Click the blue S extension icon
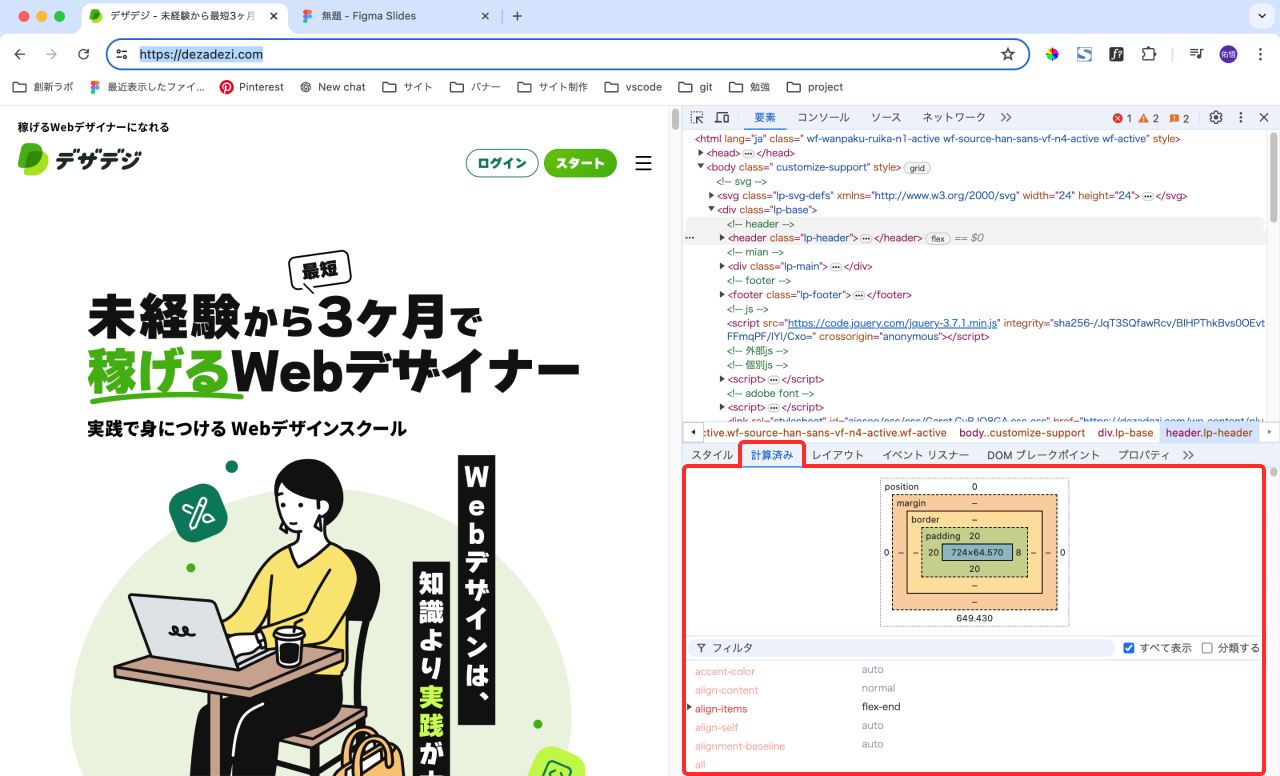Viewport: 1280px width, 776px height. (x=1084, y=54)
